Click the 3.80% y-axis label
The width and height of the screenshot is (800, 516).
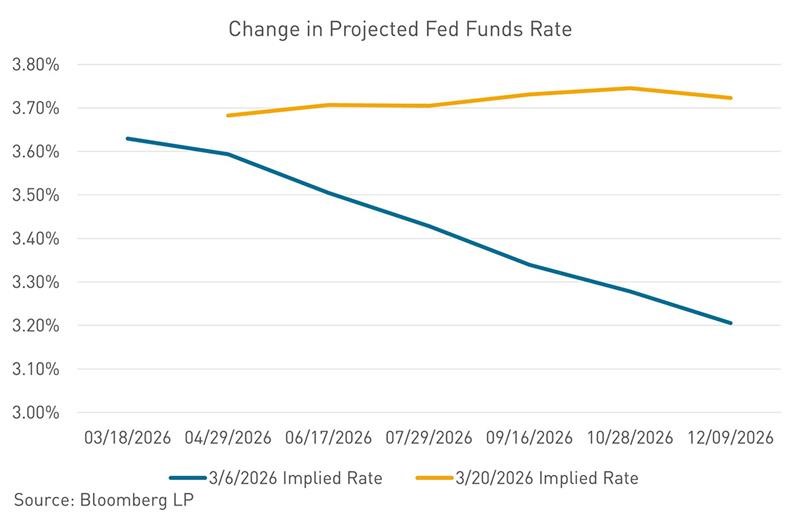tap(35, 65)
